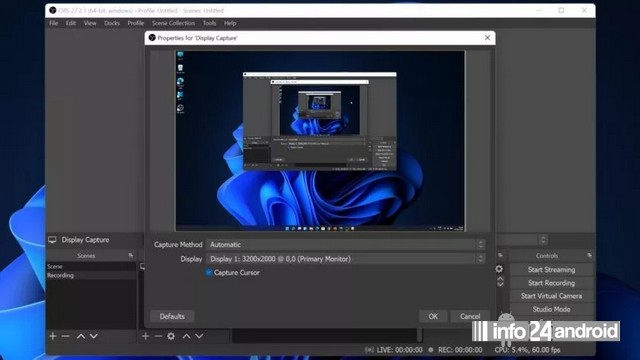Add a new scene with plus icon
The width and height of the screenshot is (640, 360).
(x=53, y=336)
